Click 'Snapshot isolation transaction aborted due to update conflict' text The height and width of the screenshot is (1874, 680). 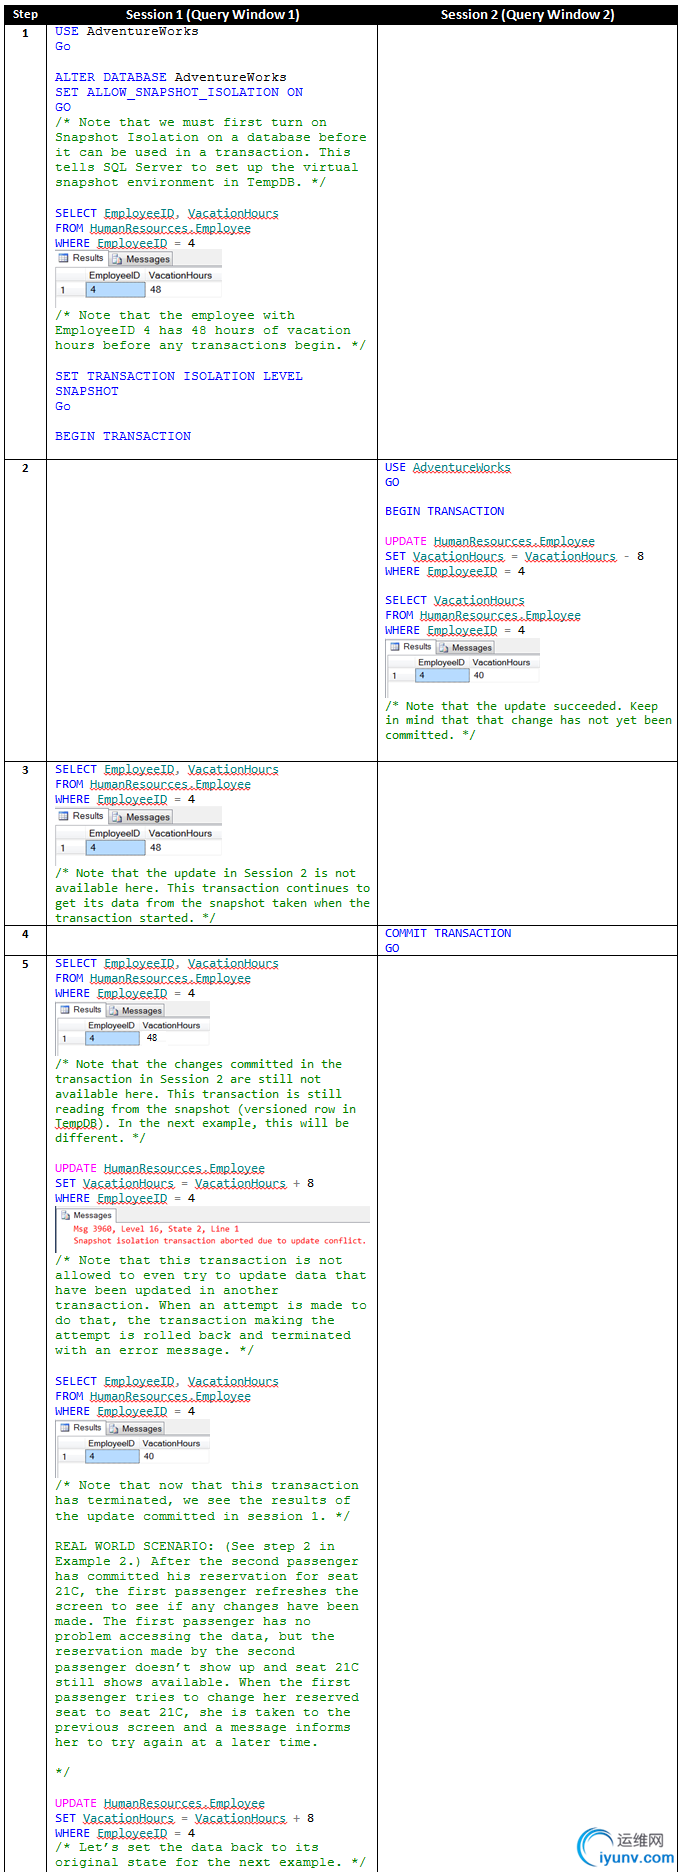tap(219, 1241)
